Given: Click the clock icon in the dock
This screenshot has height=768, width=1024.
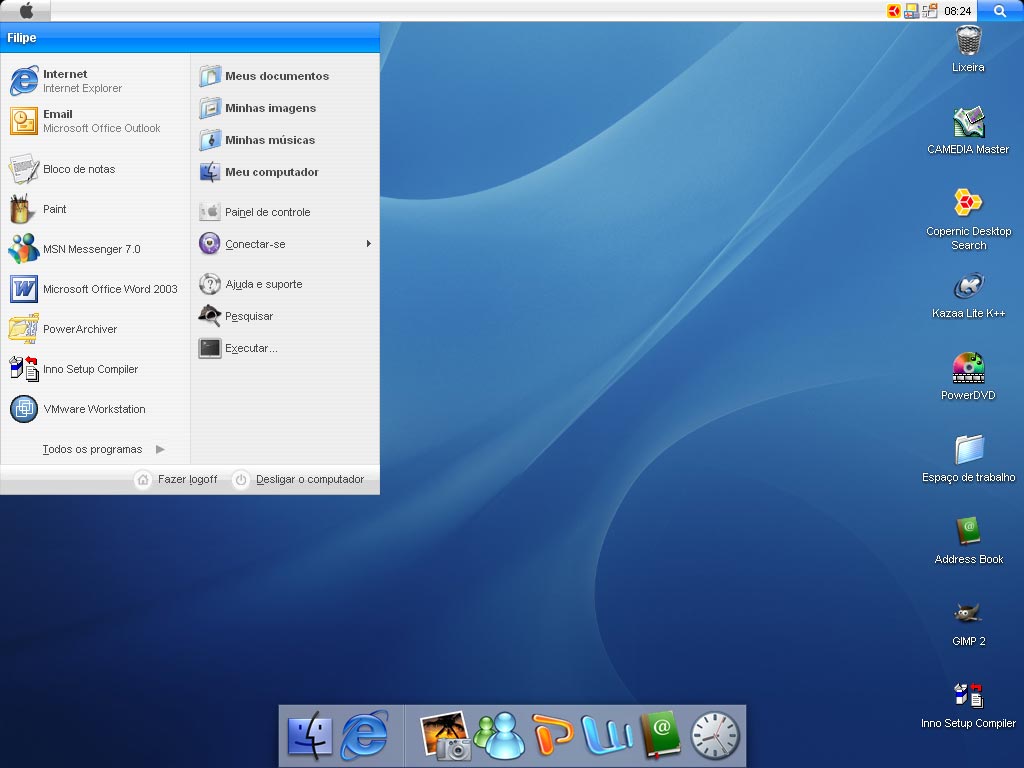Looking at the screenshot, I should pyautogui.click(x=715, y=736).
